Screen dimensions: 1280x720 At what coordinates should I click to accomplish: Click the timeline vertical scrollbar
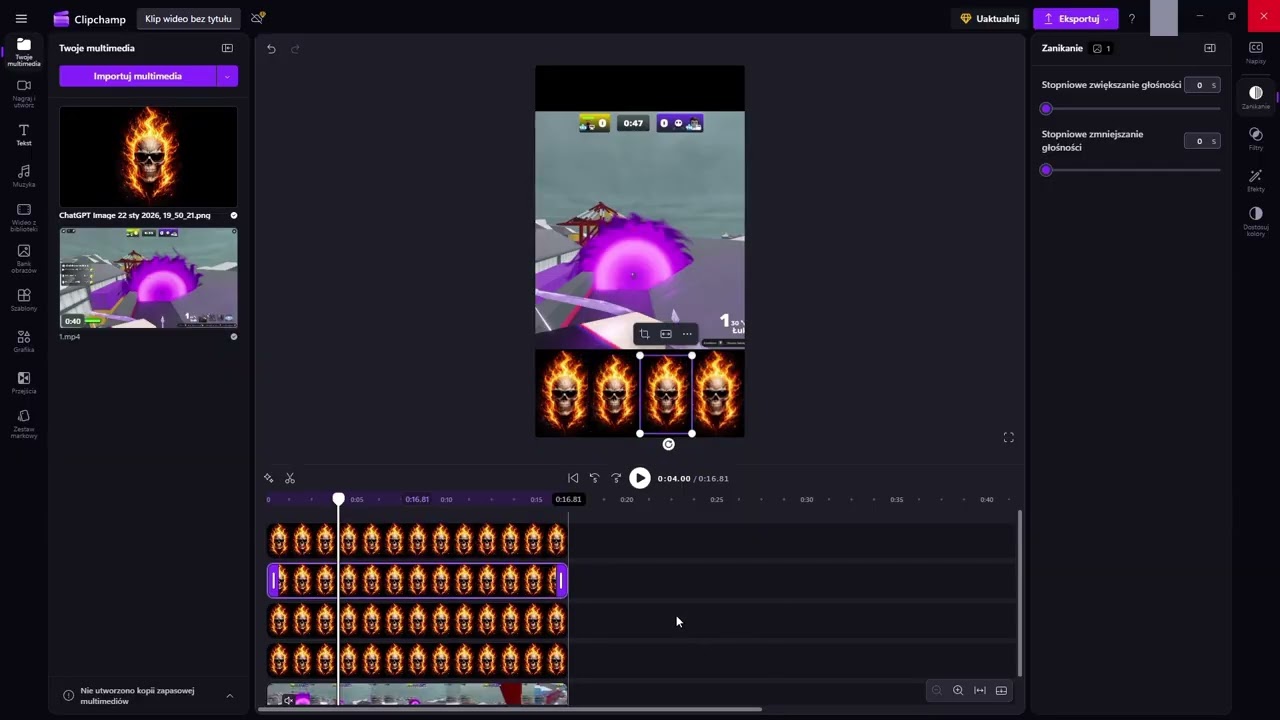(x=1020, y=593)
